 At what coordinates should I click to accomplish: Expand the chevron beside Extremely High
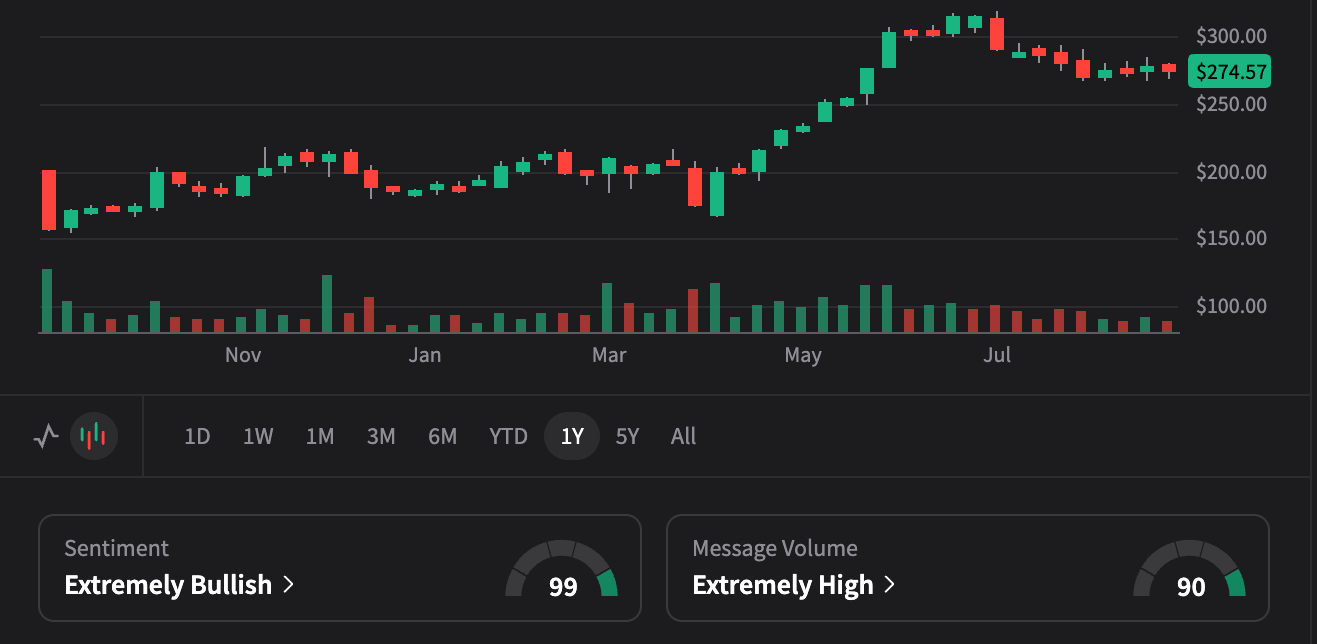pos(889,585)
